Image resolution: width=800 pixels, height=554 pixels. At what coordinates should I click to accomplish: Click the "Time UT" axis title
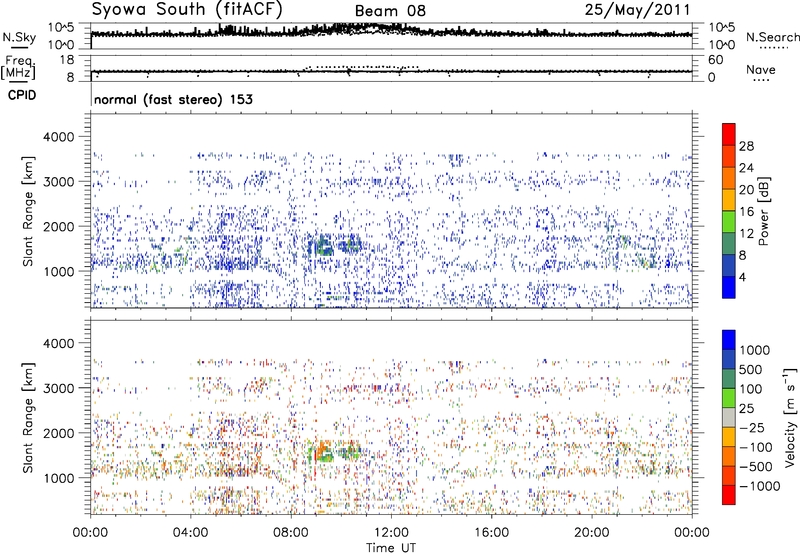pyautogui.click(x=391, y=548)
